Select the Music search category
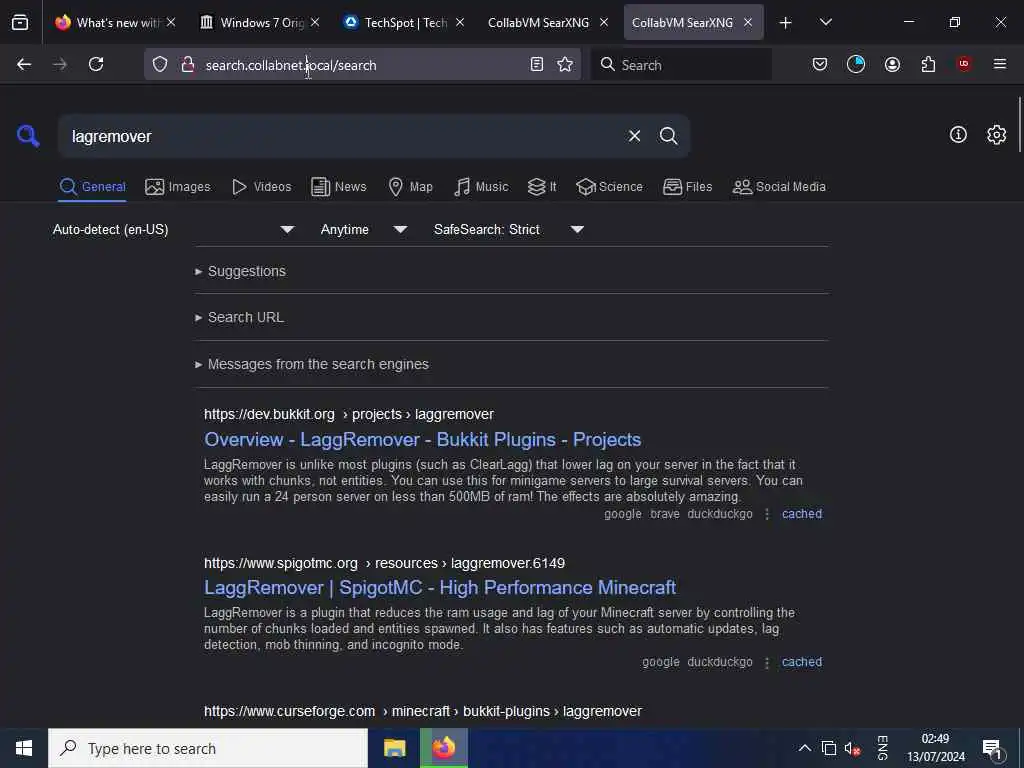Viewport: 1024px width, 768px height. pyautogui.click(x=481, y=187)
